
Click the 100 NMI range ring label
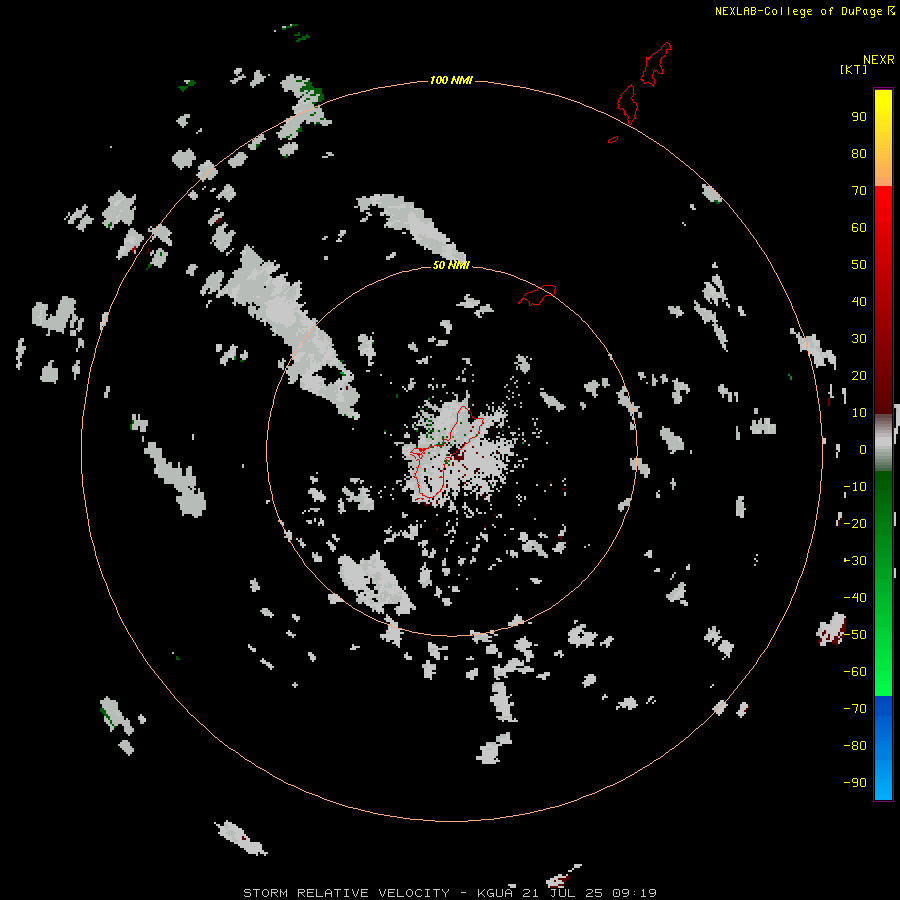(x=451, y=80)
